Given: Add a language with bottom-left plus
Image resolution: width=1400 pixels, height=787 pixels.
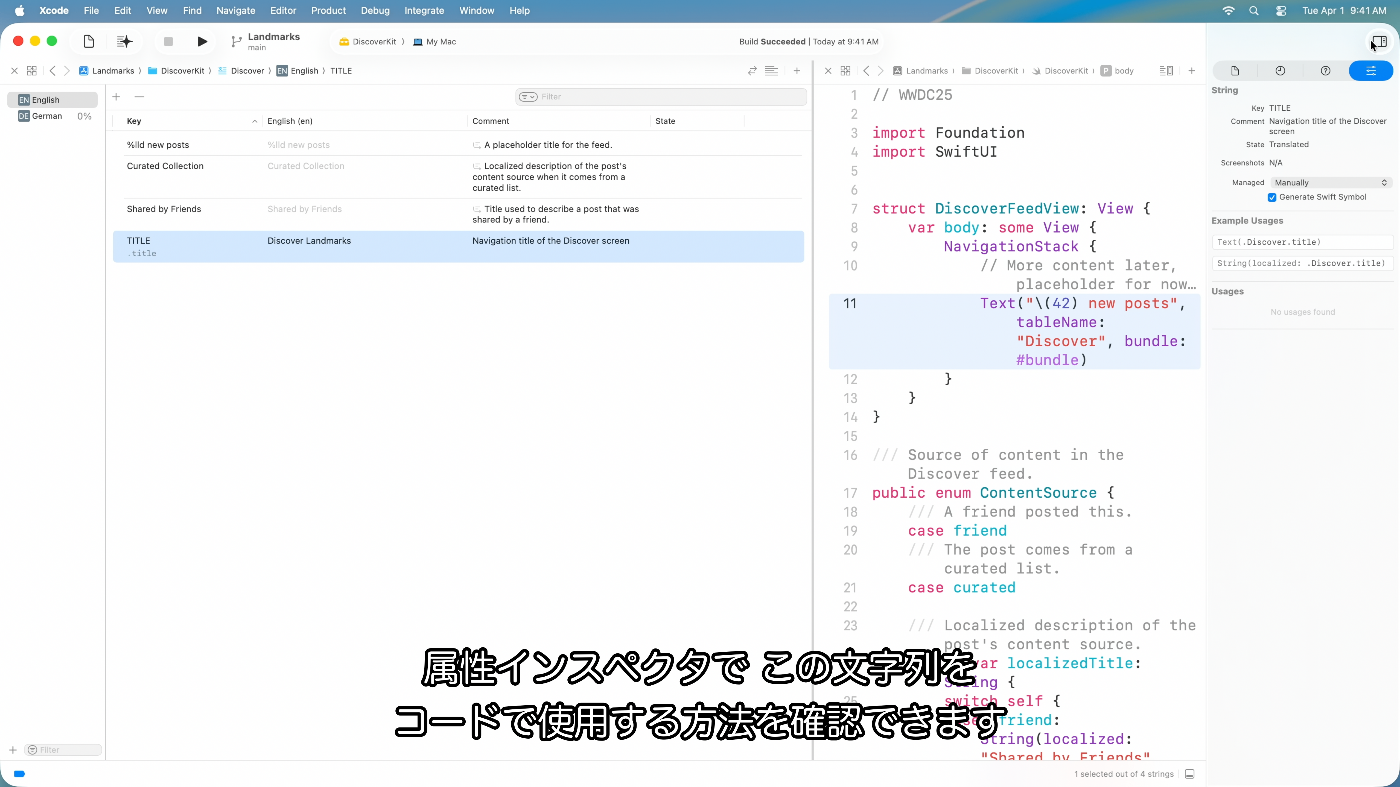Looking at the screenshot, I should 13,750.
